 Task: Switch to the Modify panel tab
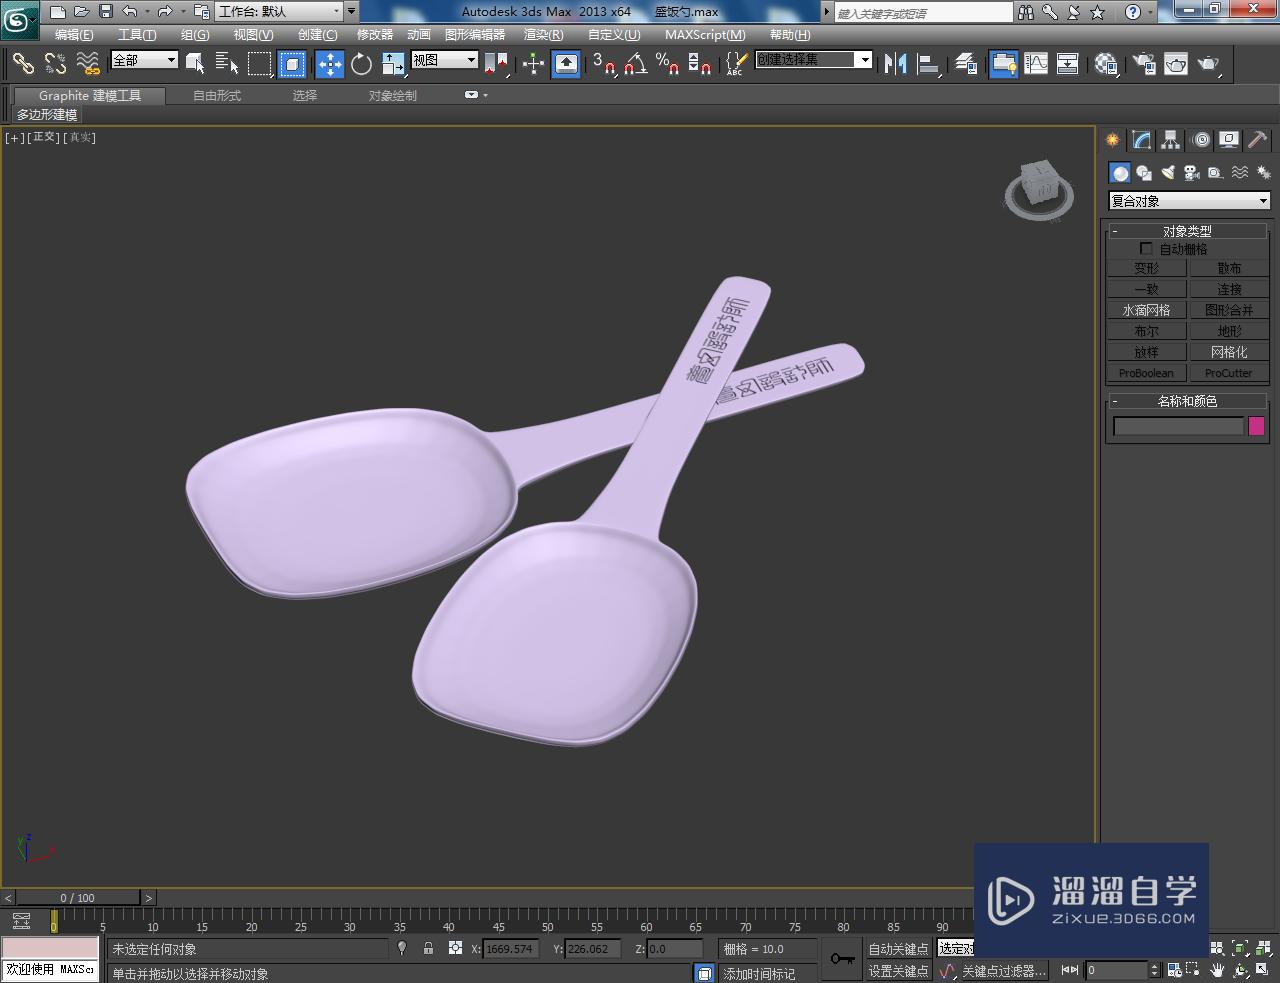click(x=1141, y=140)
